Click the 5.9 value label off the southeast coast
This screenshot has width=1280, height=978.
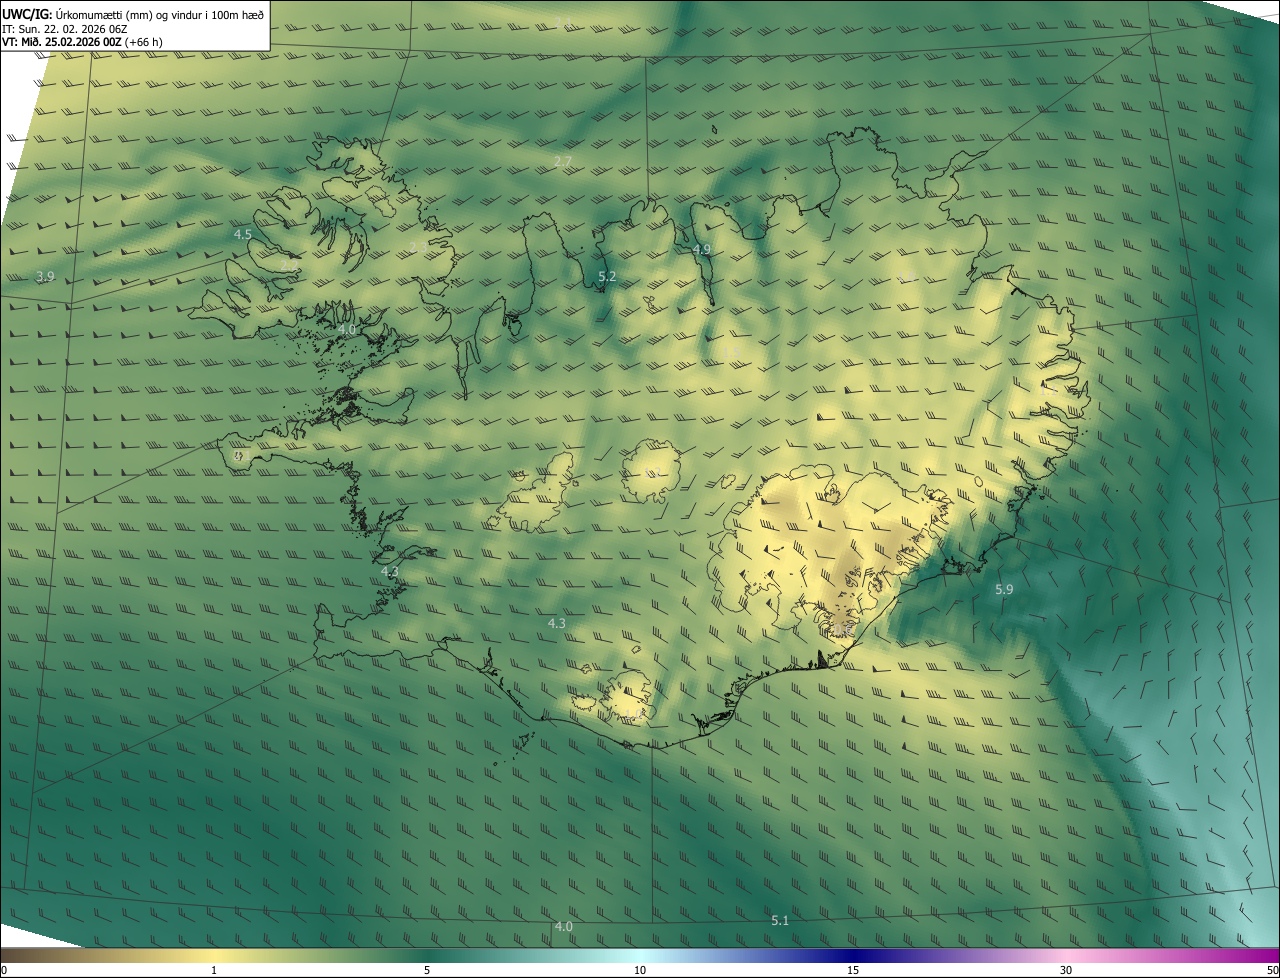tap(1004, 589)
